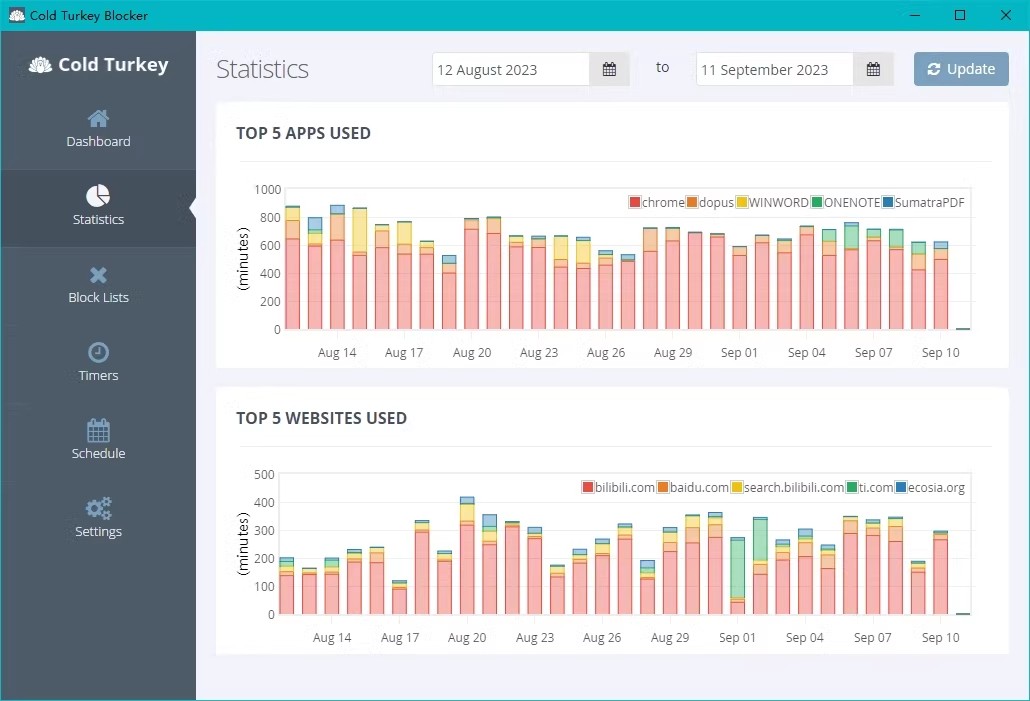Click the Cold Turkey logo in sidebar
Screen dimensions: 1030x701
coord(98,64)
